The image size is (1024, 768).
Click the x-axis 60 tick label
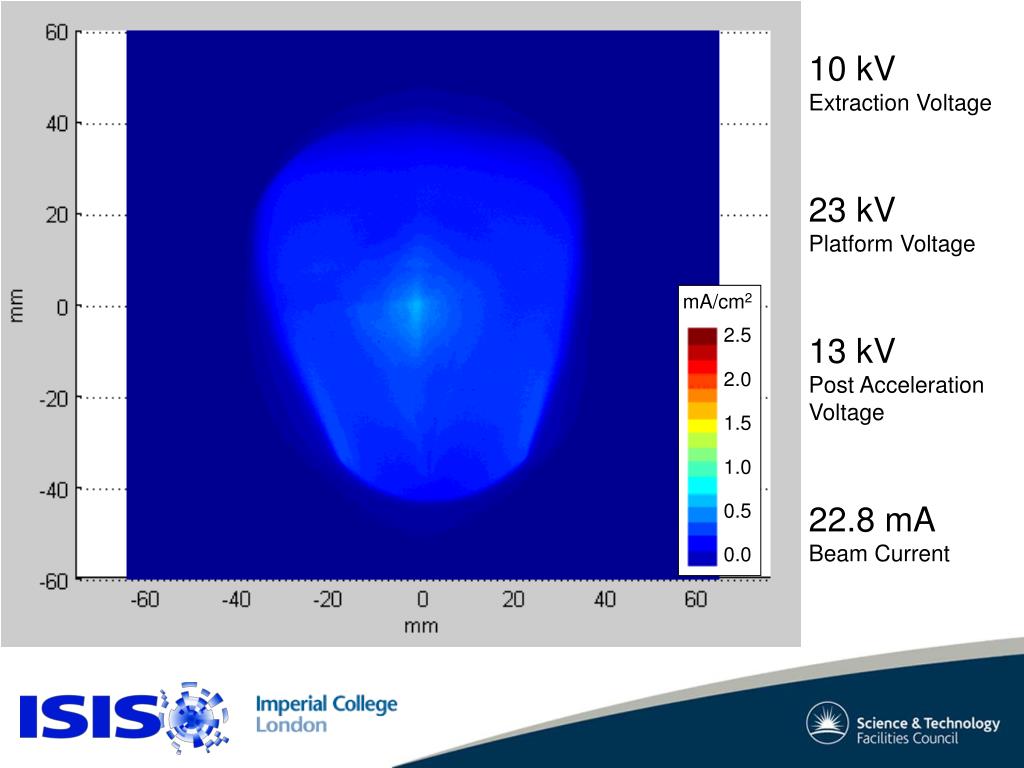coord(696,599)
